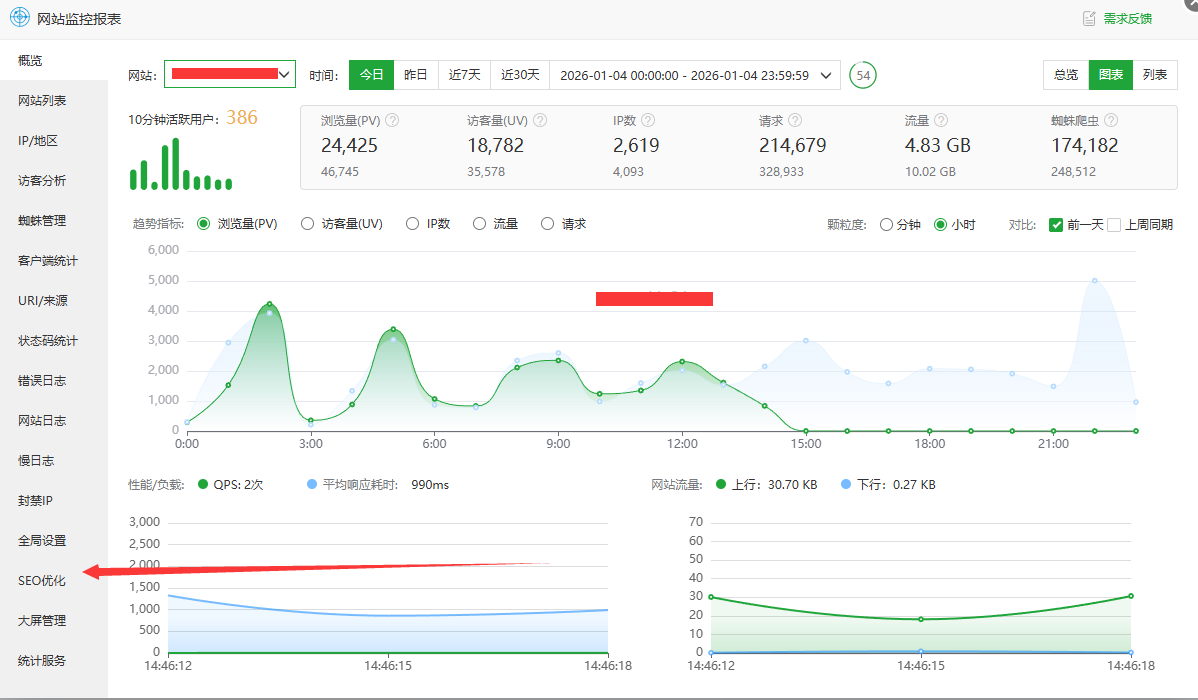
Task: Switch view to 列表 mode
Action: tap(1155, 75)
